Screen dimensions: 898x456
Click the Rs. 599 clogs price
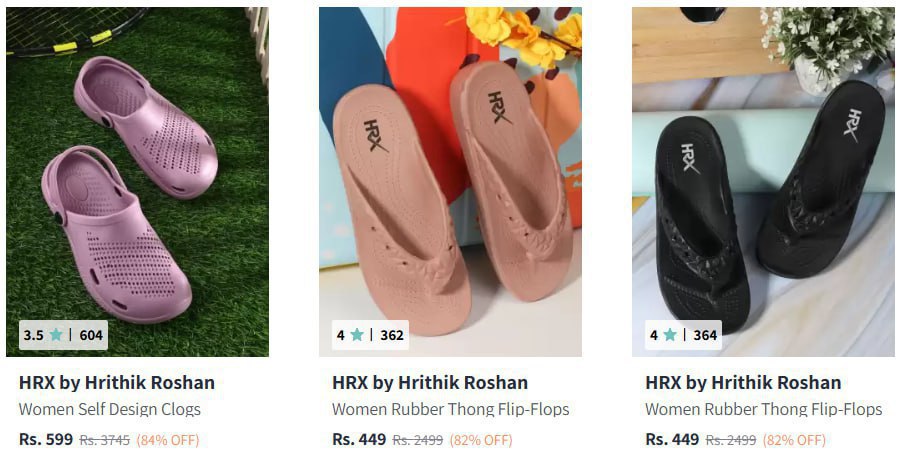pyautogui.click(x=46, y=439)
